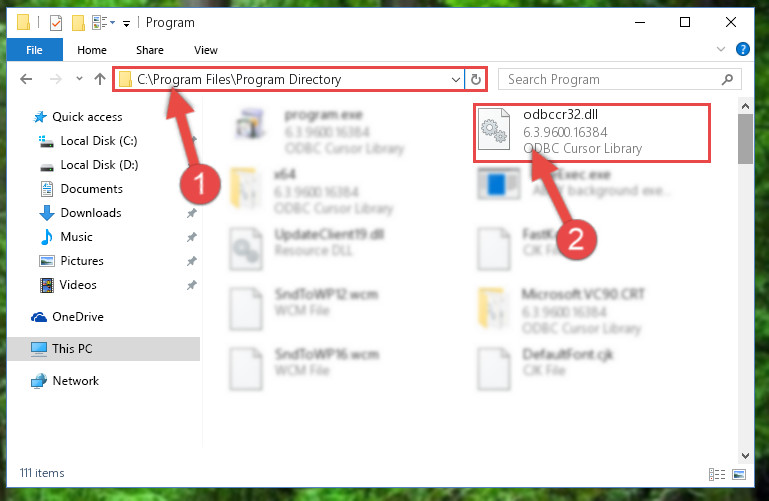Click the Properties checkmark icon in title bar

(x=56, y=23)
